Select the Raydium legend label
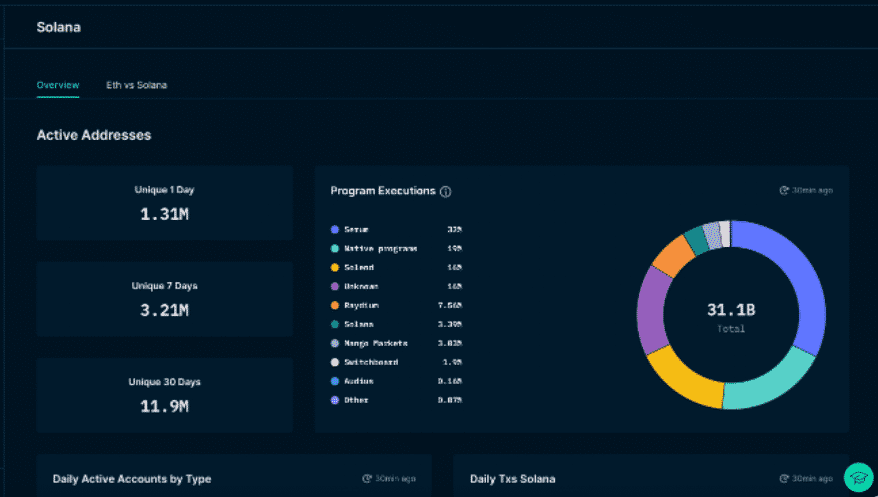This screenshot has width=878, height=497. pyautogui.click(x=361, y=306)
